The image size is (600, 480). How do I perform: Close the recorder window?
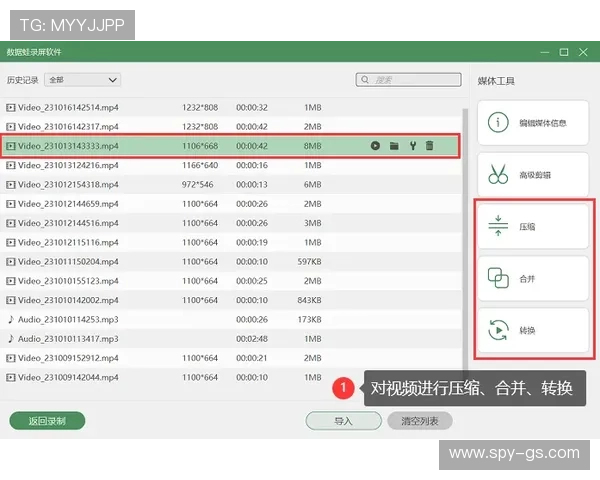click(583, 52)
